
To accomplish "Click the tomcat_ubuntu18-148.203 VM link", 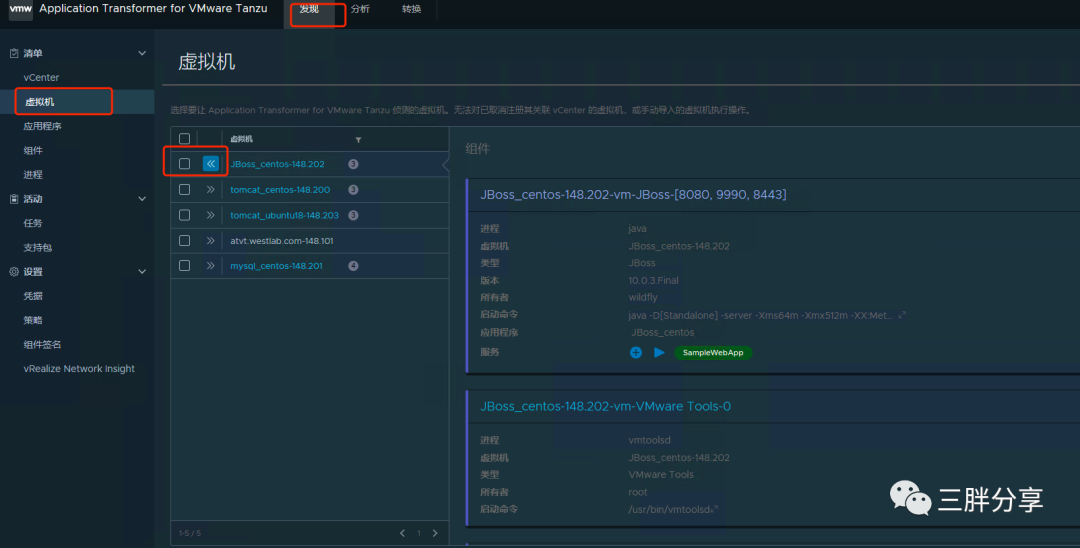I will pos(284,215).
